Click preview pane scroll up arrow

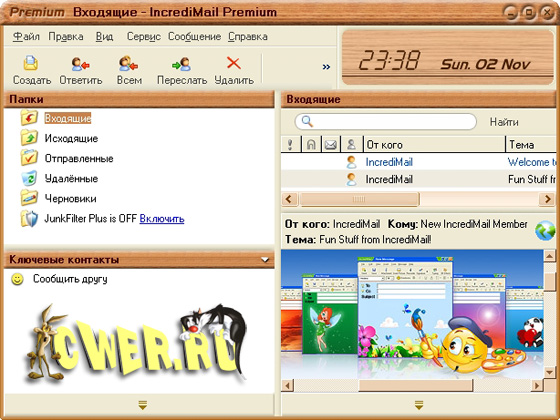(x=549, y=256)
